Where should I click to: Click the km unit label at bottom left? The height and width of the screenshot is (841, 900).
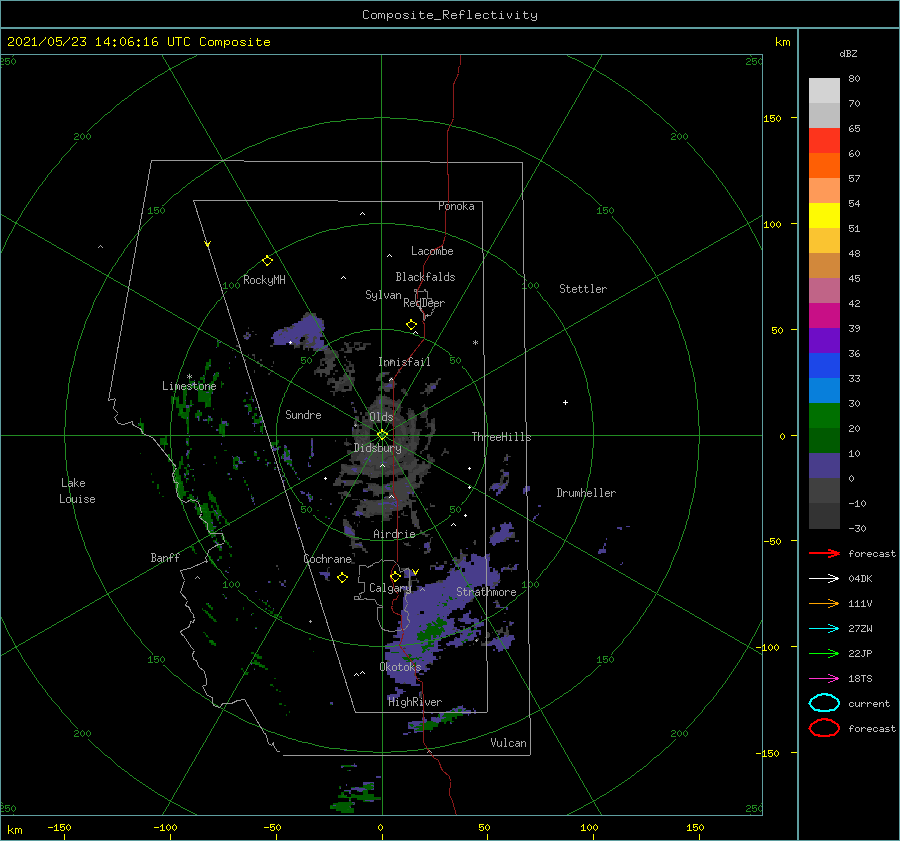tap(15, 830)
